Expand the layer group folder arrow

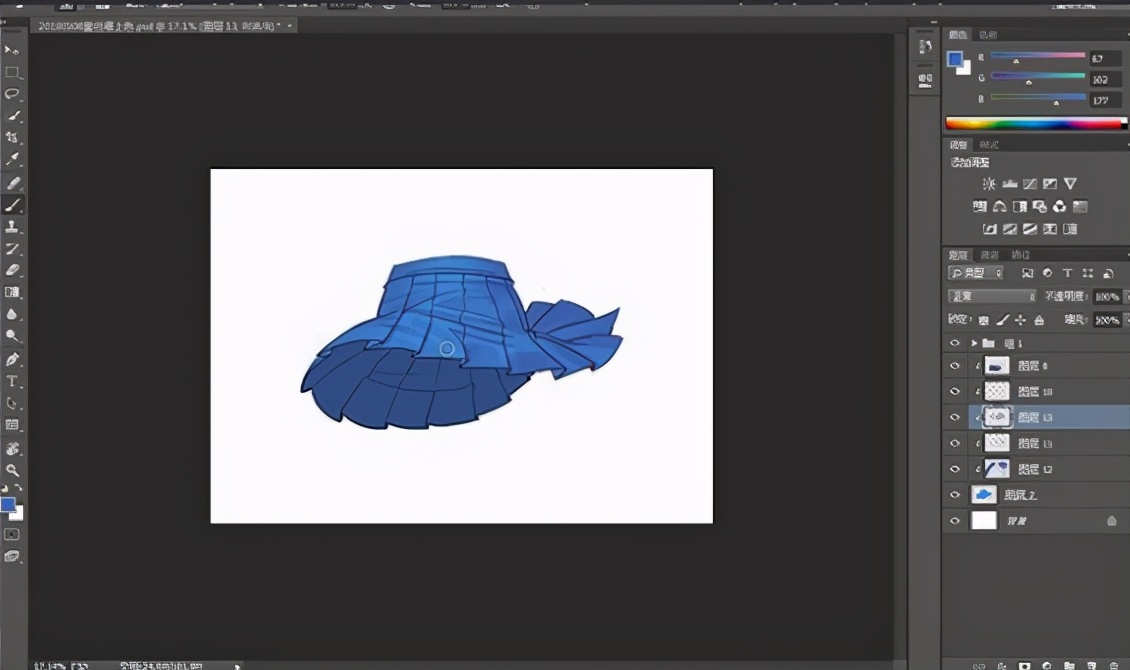click(x=974, y=343)
